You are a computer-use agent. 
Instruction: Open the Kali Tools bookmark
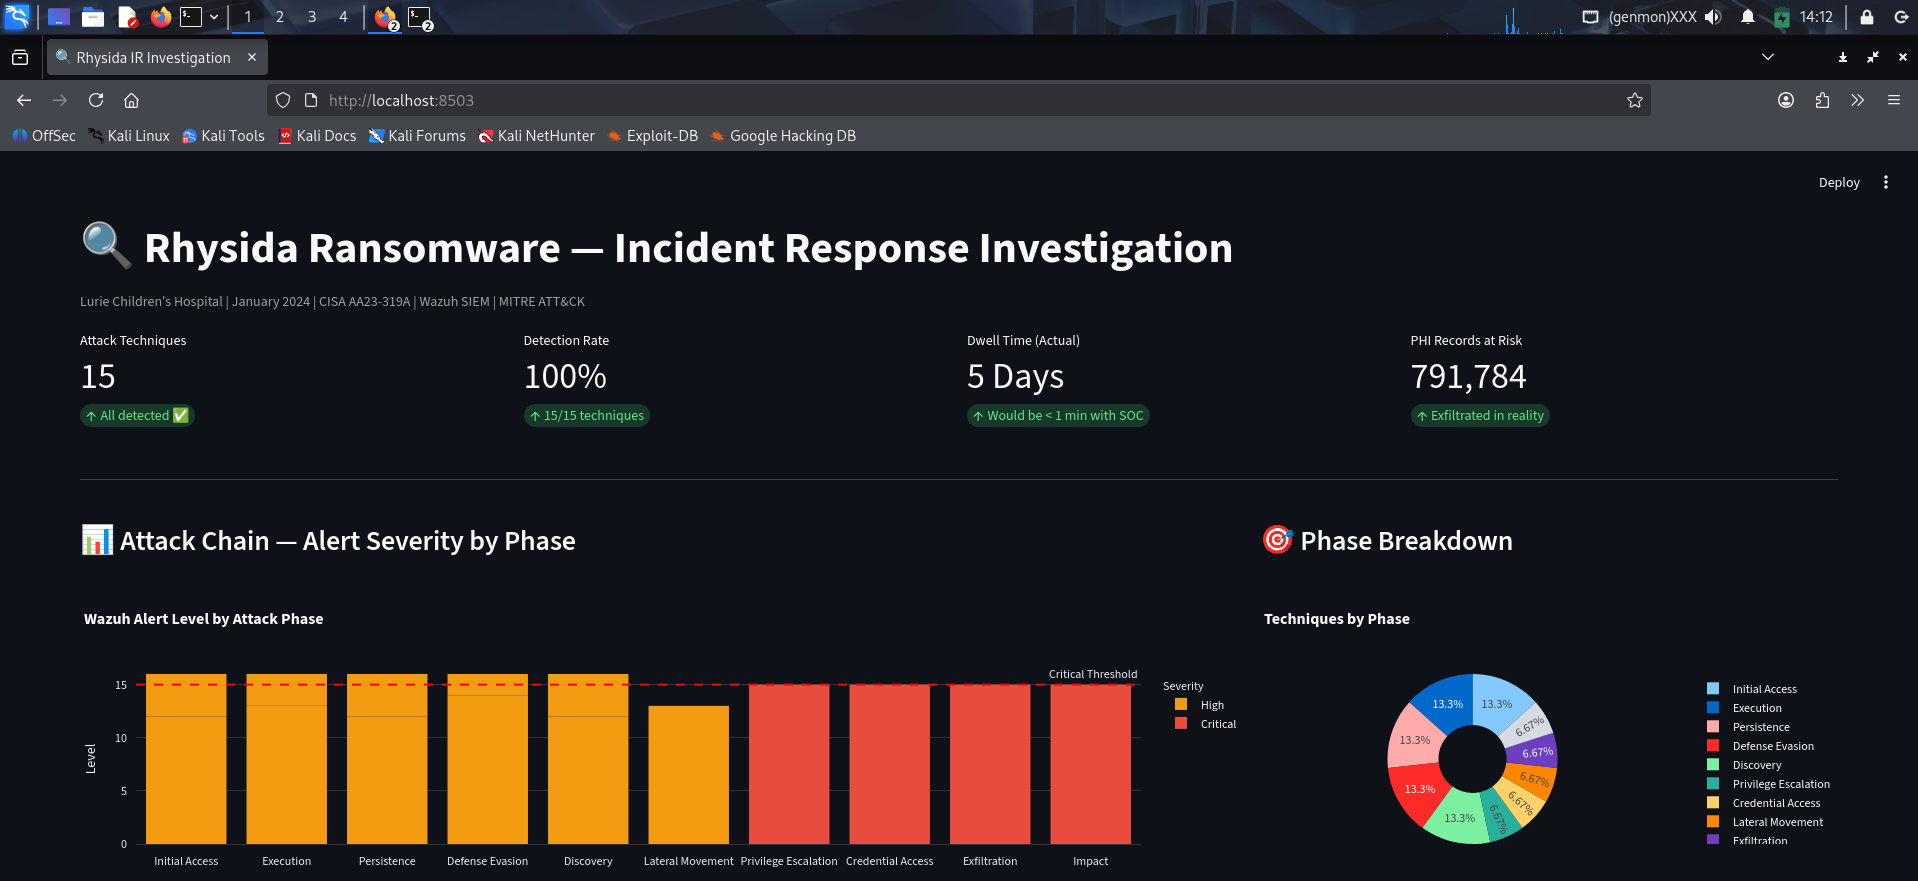(x=223, y=136)
